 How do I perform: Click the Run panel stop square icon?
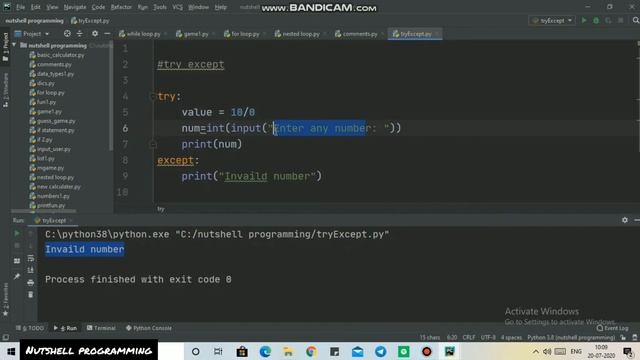(x=17, y=245)
